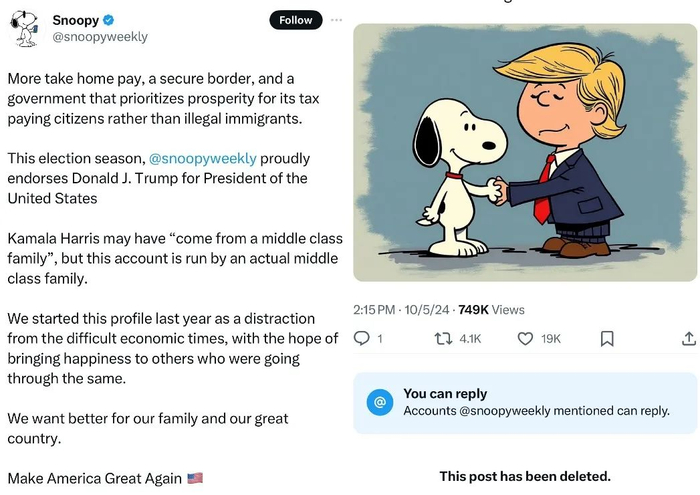
Task: Click the Snoopy display name
Action: [74, 20]
